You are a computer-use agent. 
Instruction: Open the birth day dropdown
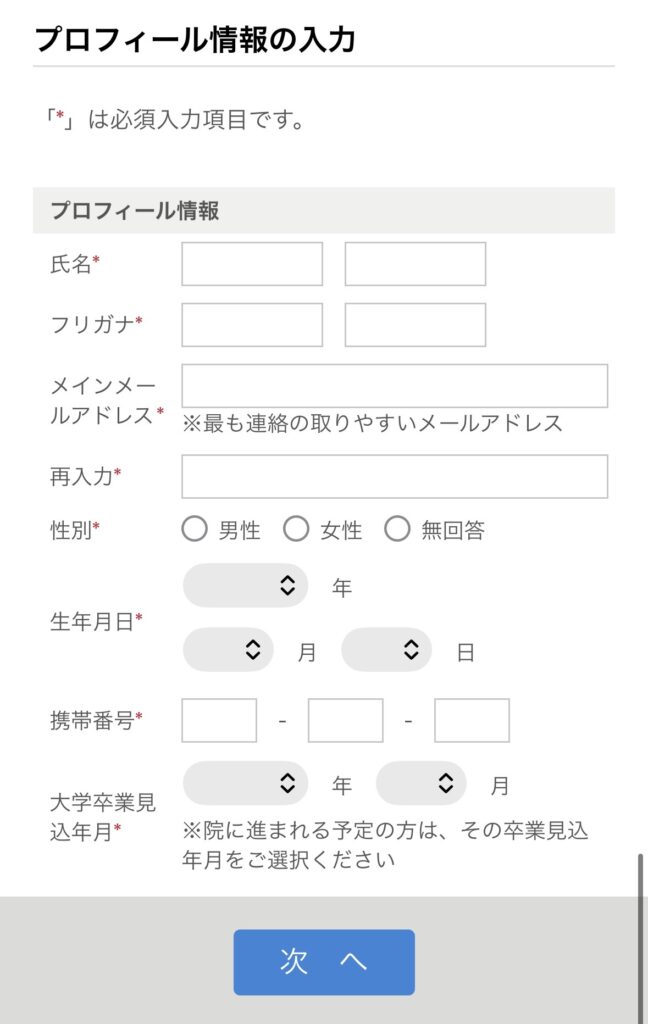tap(386, 650)
